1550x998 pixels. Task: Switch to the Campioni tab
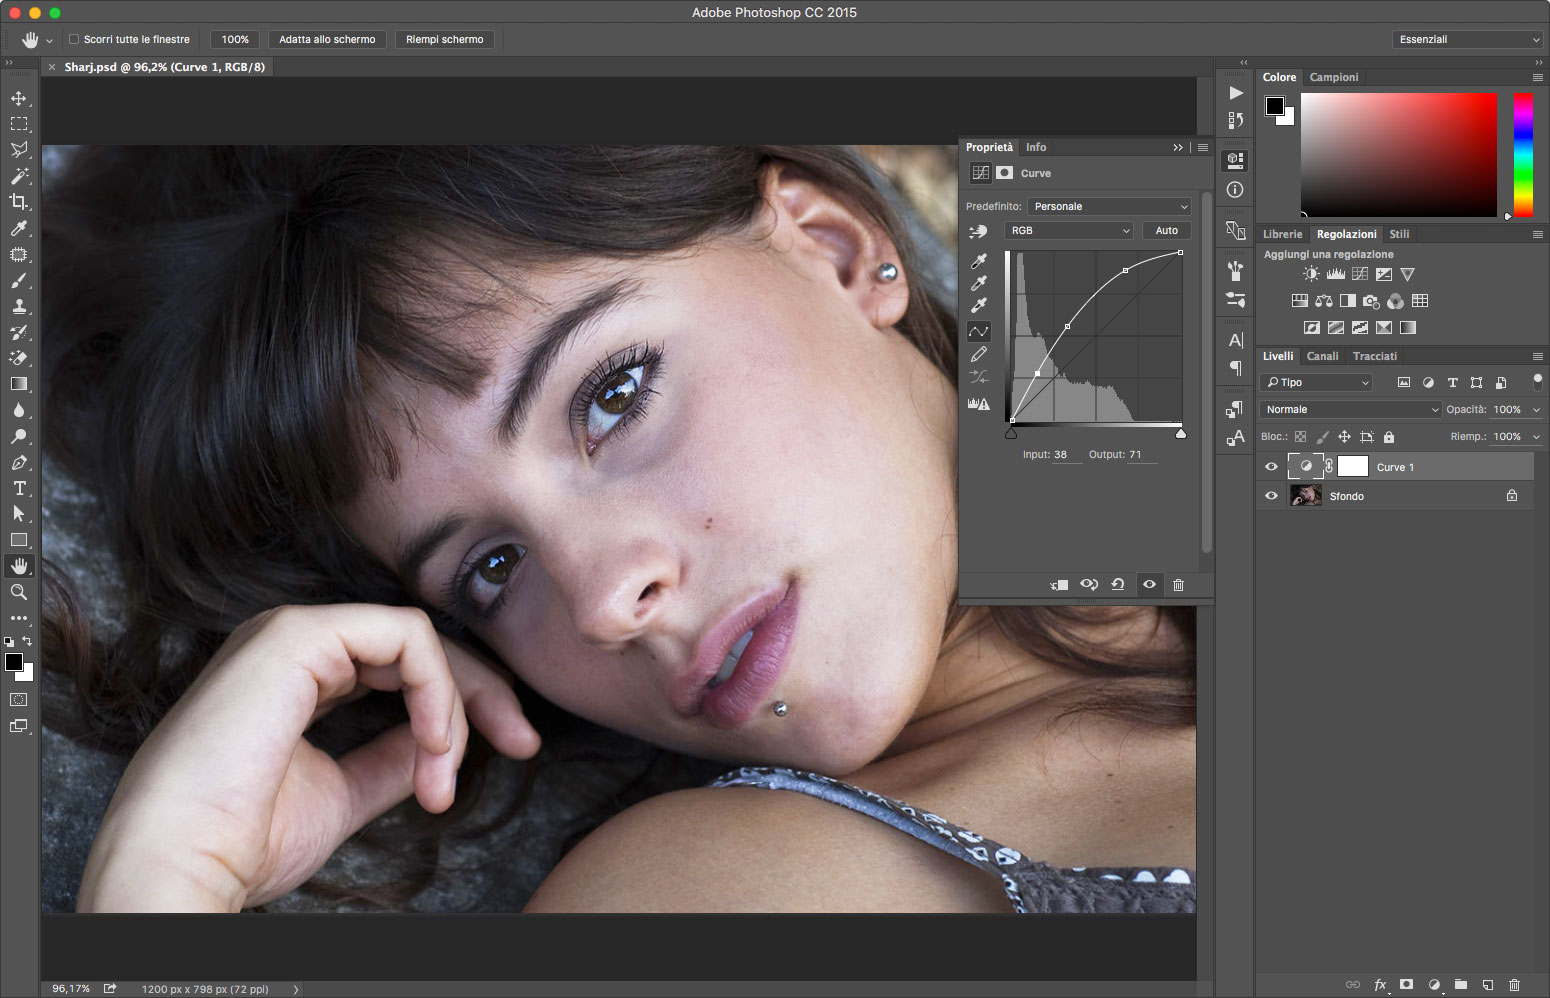click(x=1334, y=77)
